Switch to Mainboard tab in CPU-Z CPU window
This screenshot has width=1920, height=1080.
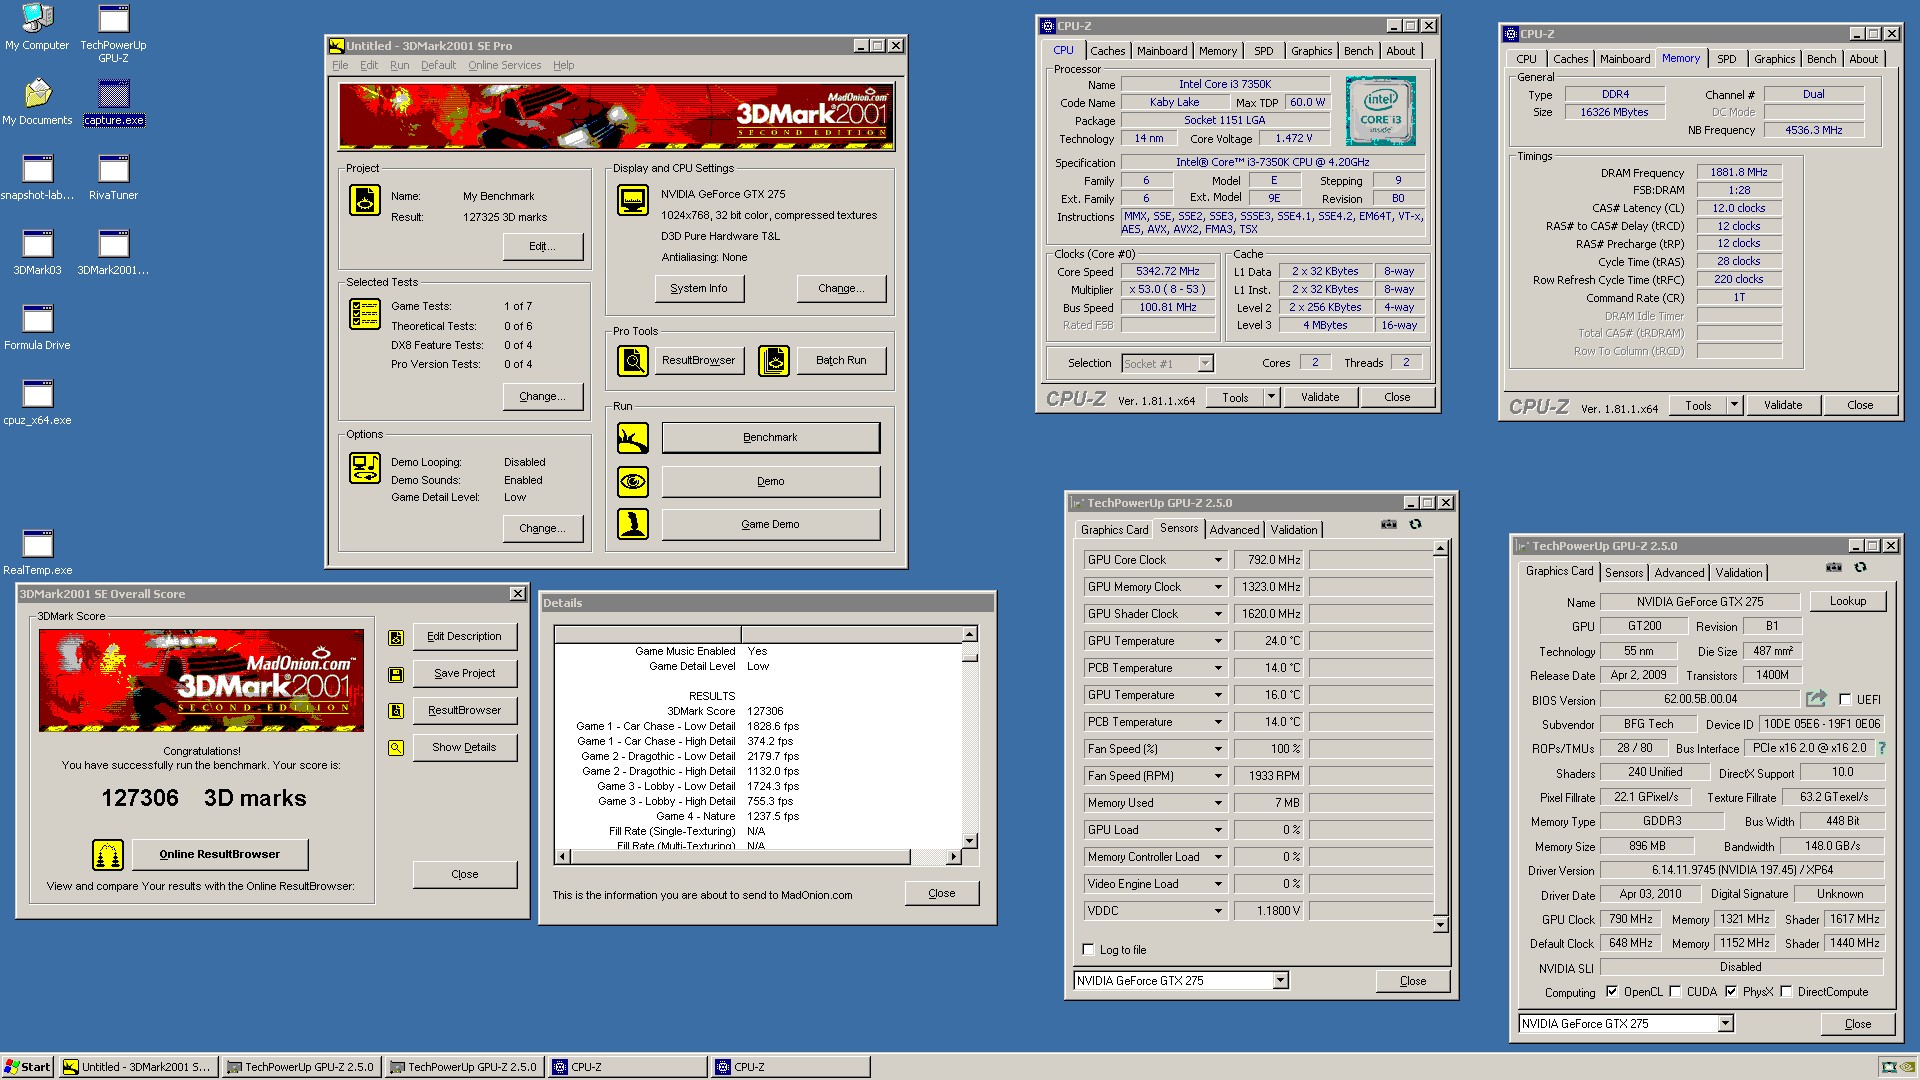point(1161,51)
